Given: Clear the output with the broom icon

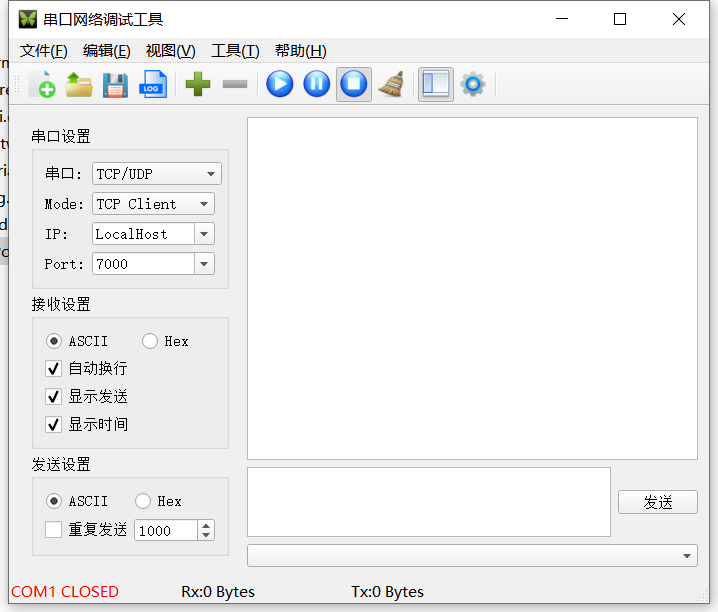Looking at the screenshot, I should (392, 84).
